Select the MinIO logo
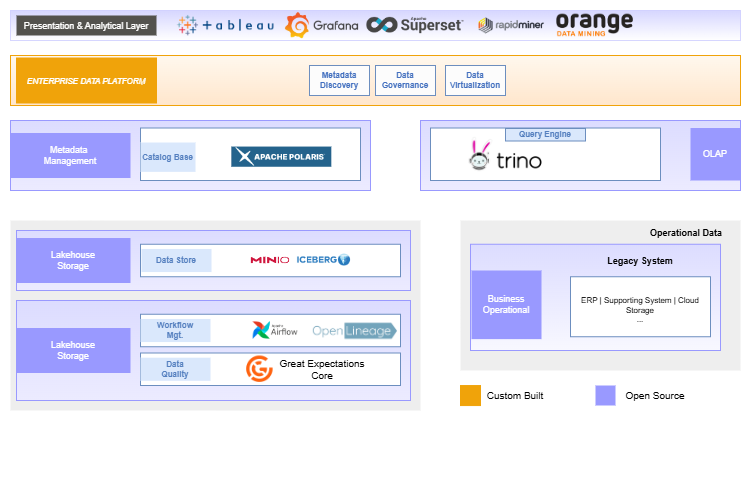 (270, 260)
